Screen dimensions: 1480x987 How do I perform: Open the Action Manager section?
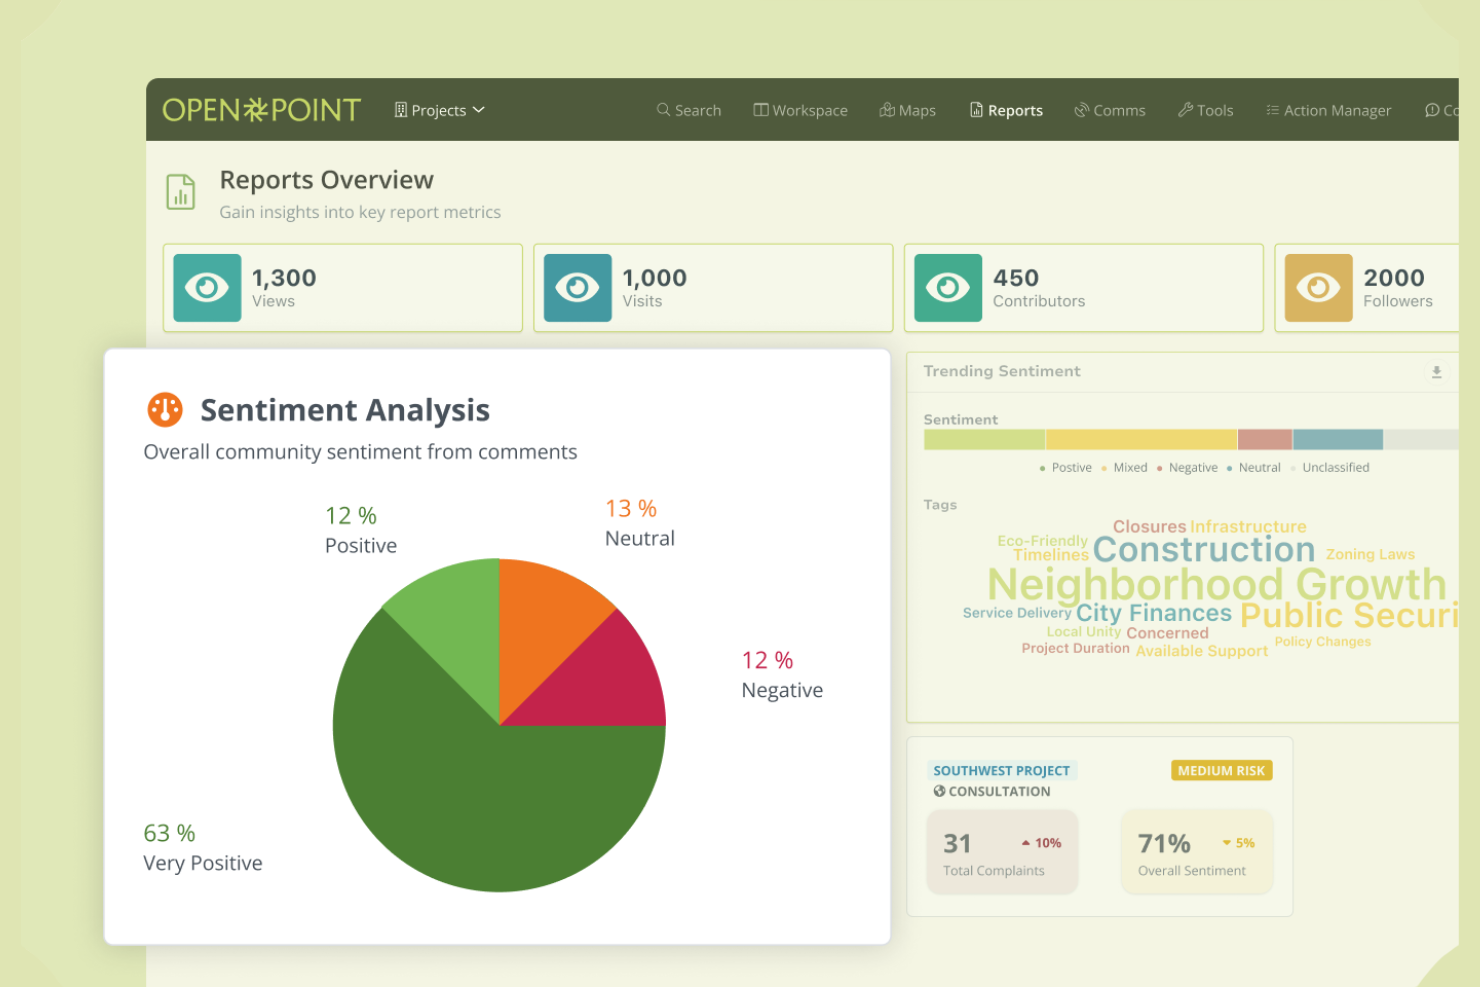(x=1329, y=110)
